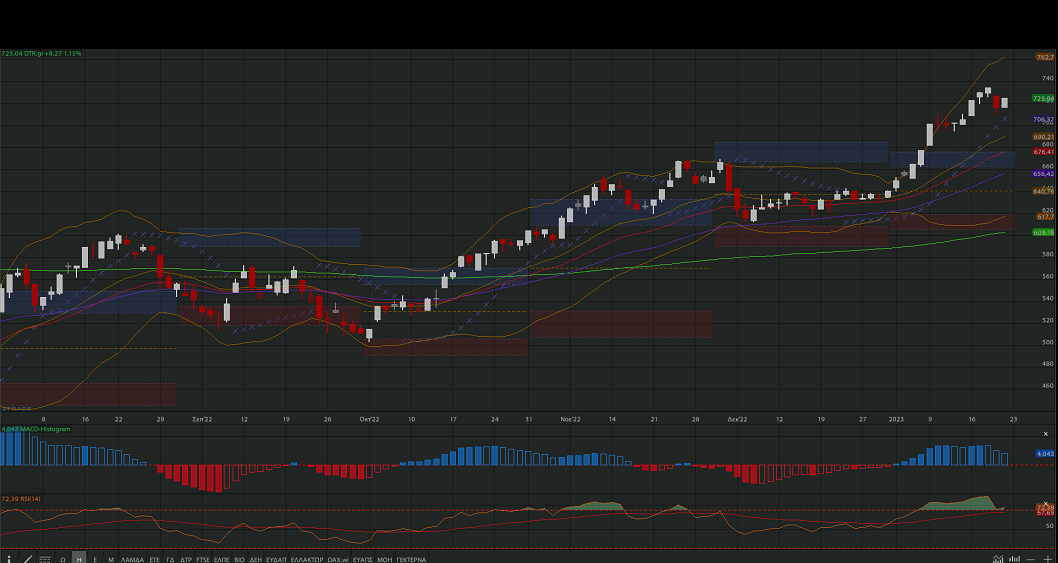
Task: Switch to the ΛΑΜΔΑ symbol tab
Action: click(132, 560)
